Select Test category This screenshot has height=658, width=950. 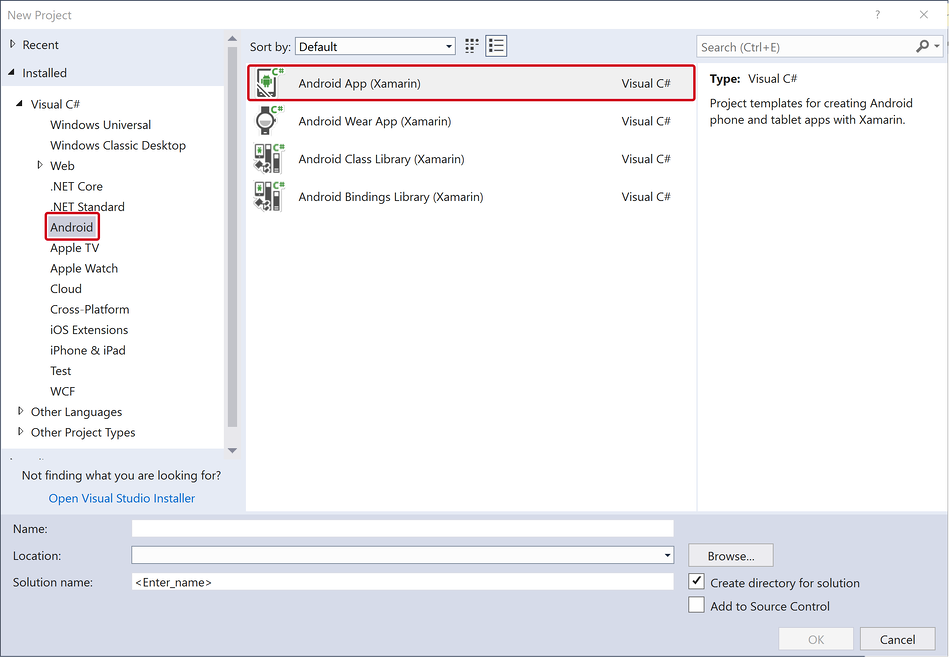pyautogui.click(x=60, y=371)
